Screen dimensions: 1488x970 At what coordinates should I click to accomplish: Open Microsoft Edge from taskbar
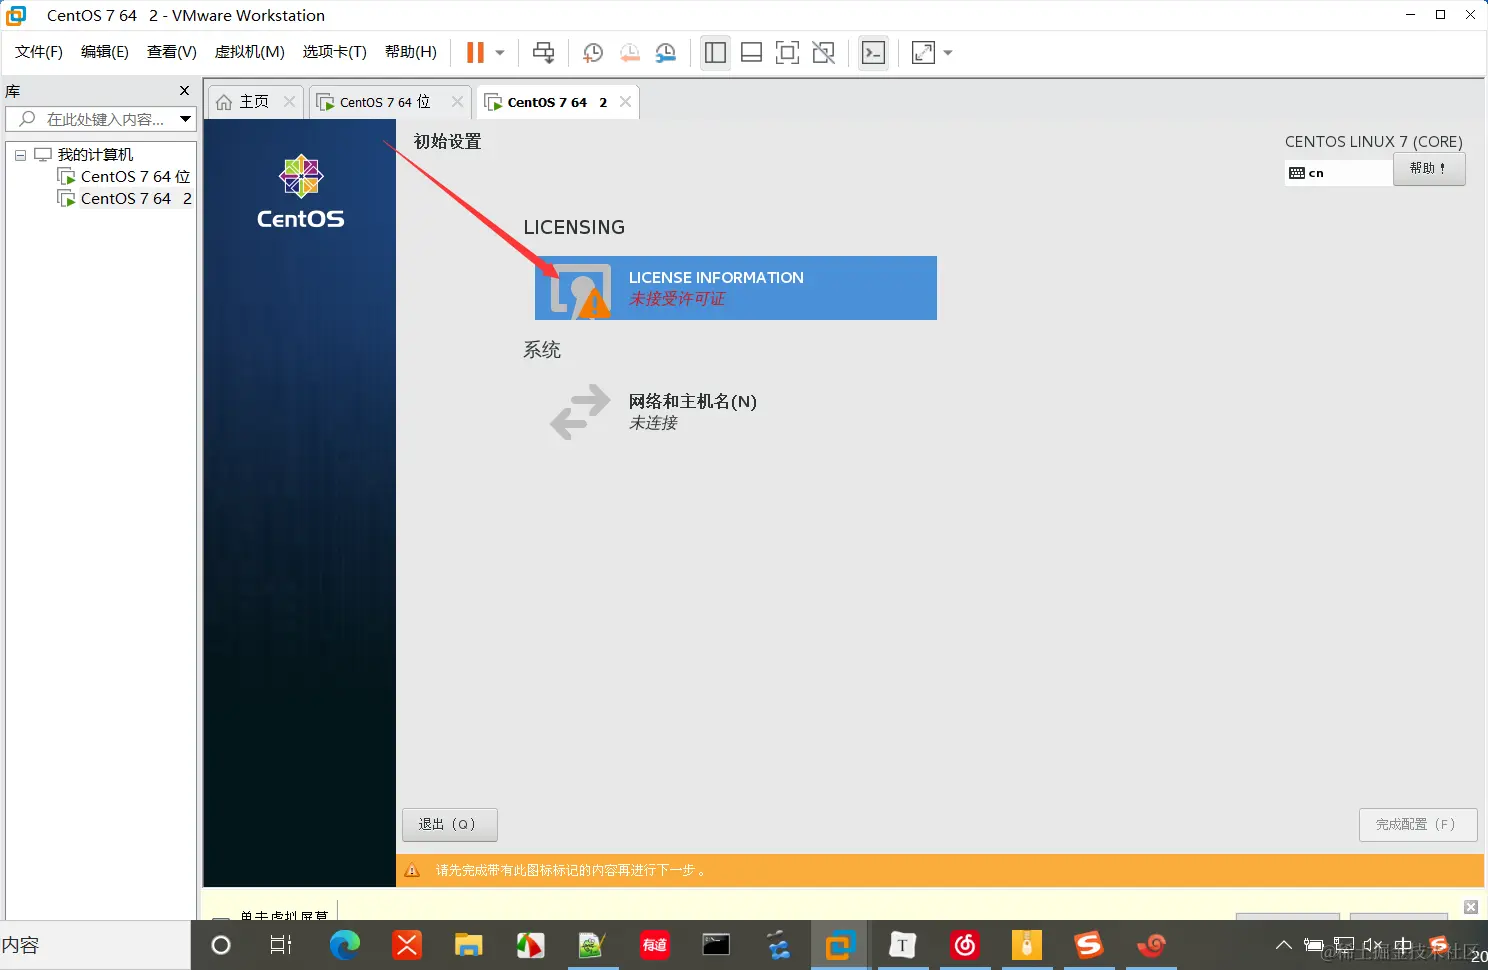[345, 945]
